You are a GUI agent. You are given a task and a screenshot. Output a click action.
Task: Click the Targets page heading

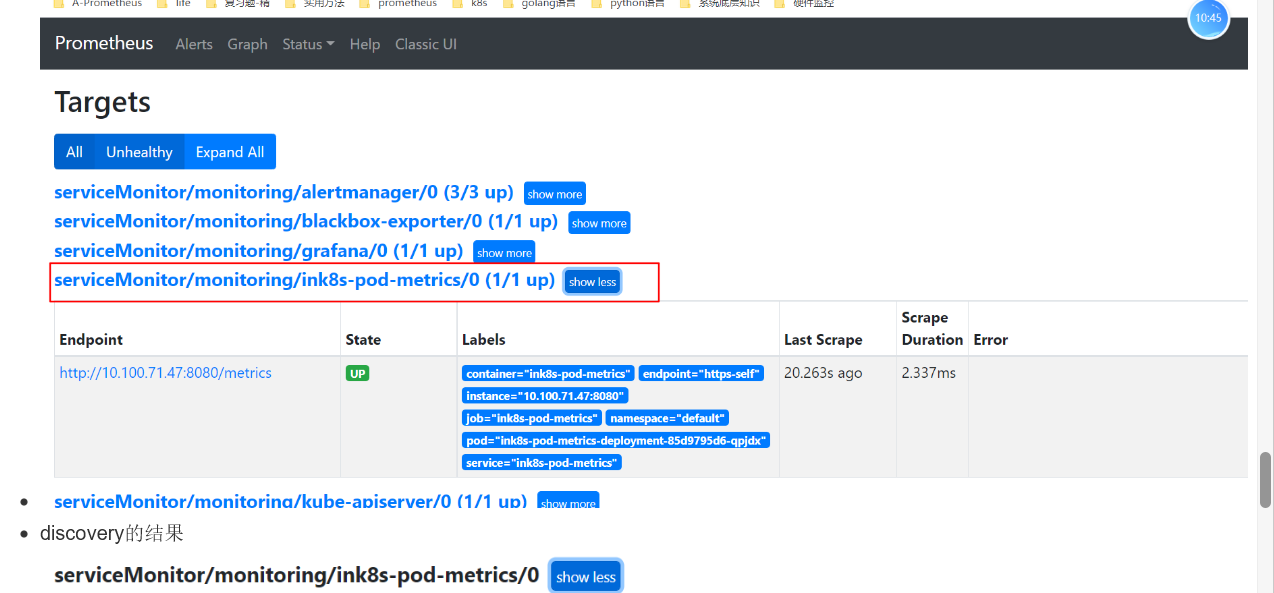[x=102, y=102]
